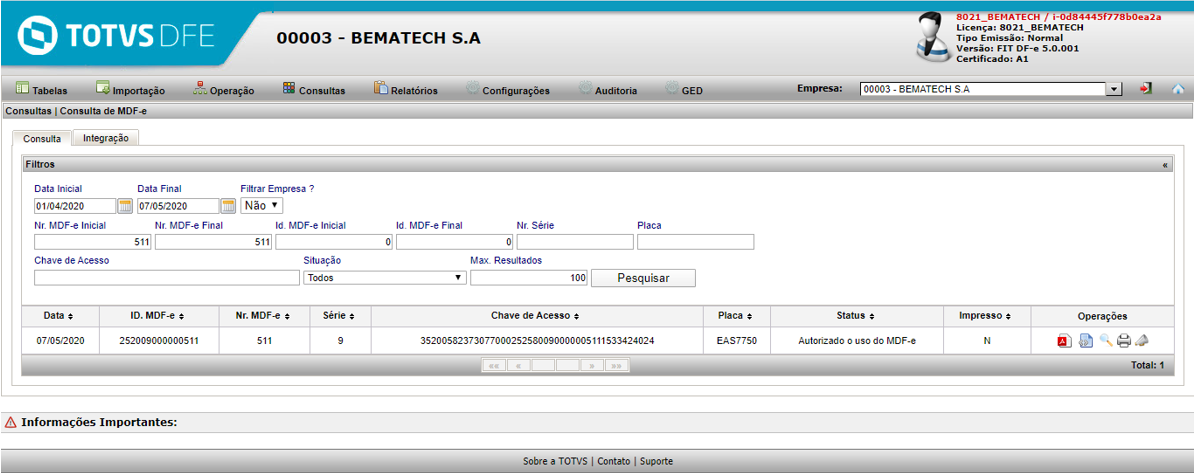
Task: Sort results by Placa column
Action: click(737, 316)
